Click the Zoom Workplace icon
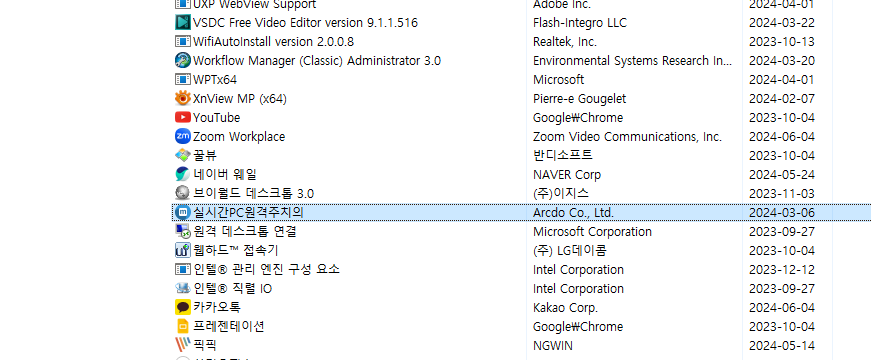The width and height of the screenshot is (871, 360). click(x=182, y=137)
